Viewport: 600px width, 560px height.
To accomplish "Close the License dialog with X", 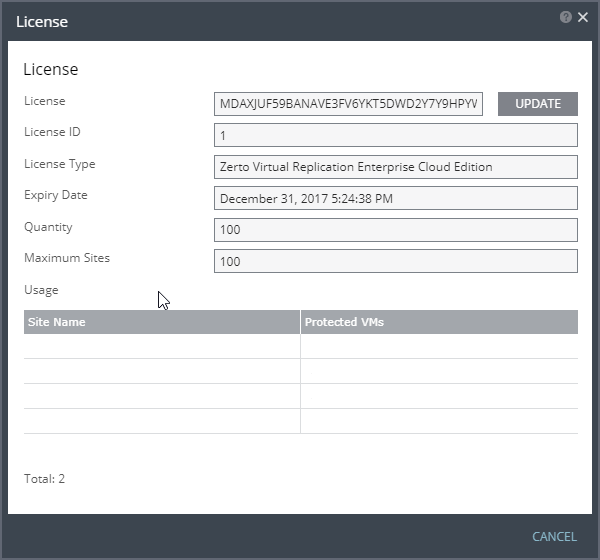I will [583, 17].
